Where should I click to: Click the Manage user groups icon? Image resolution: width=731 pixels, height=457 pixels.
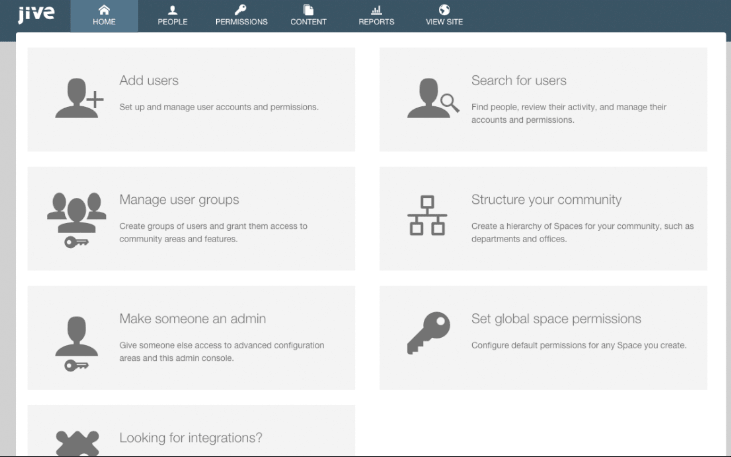pyautogui.click(x=76, y=220)
